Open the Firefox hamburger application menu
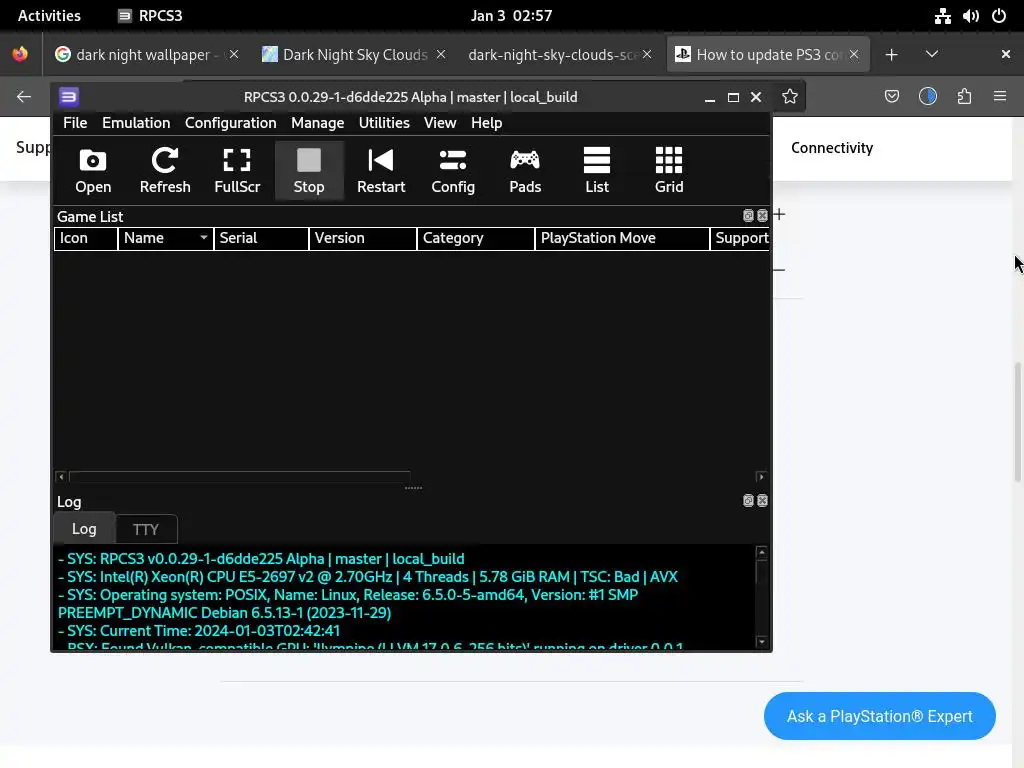The image size is (1024, 768). point(1000,97)
